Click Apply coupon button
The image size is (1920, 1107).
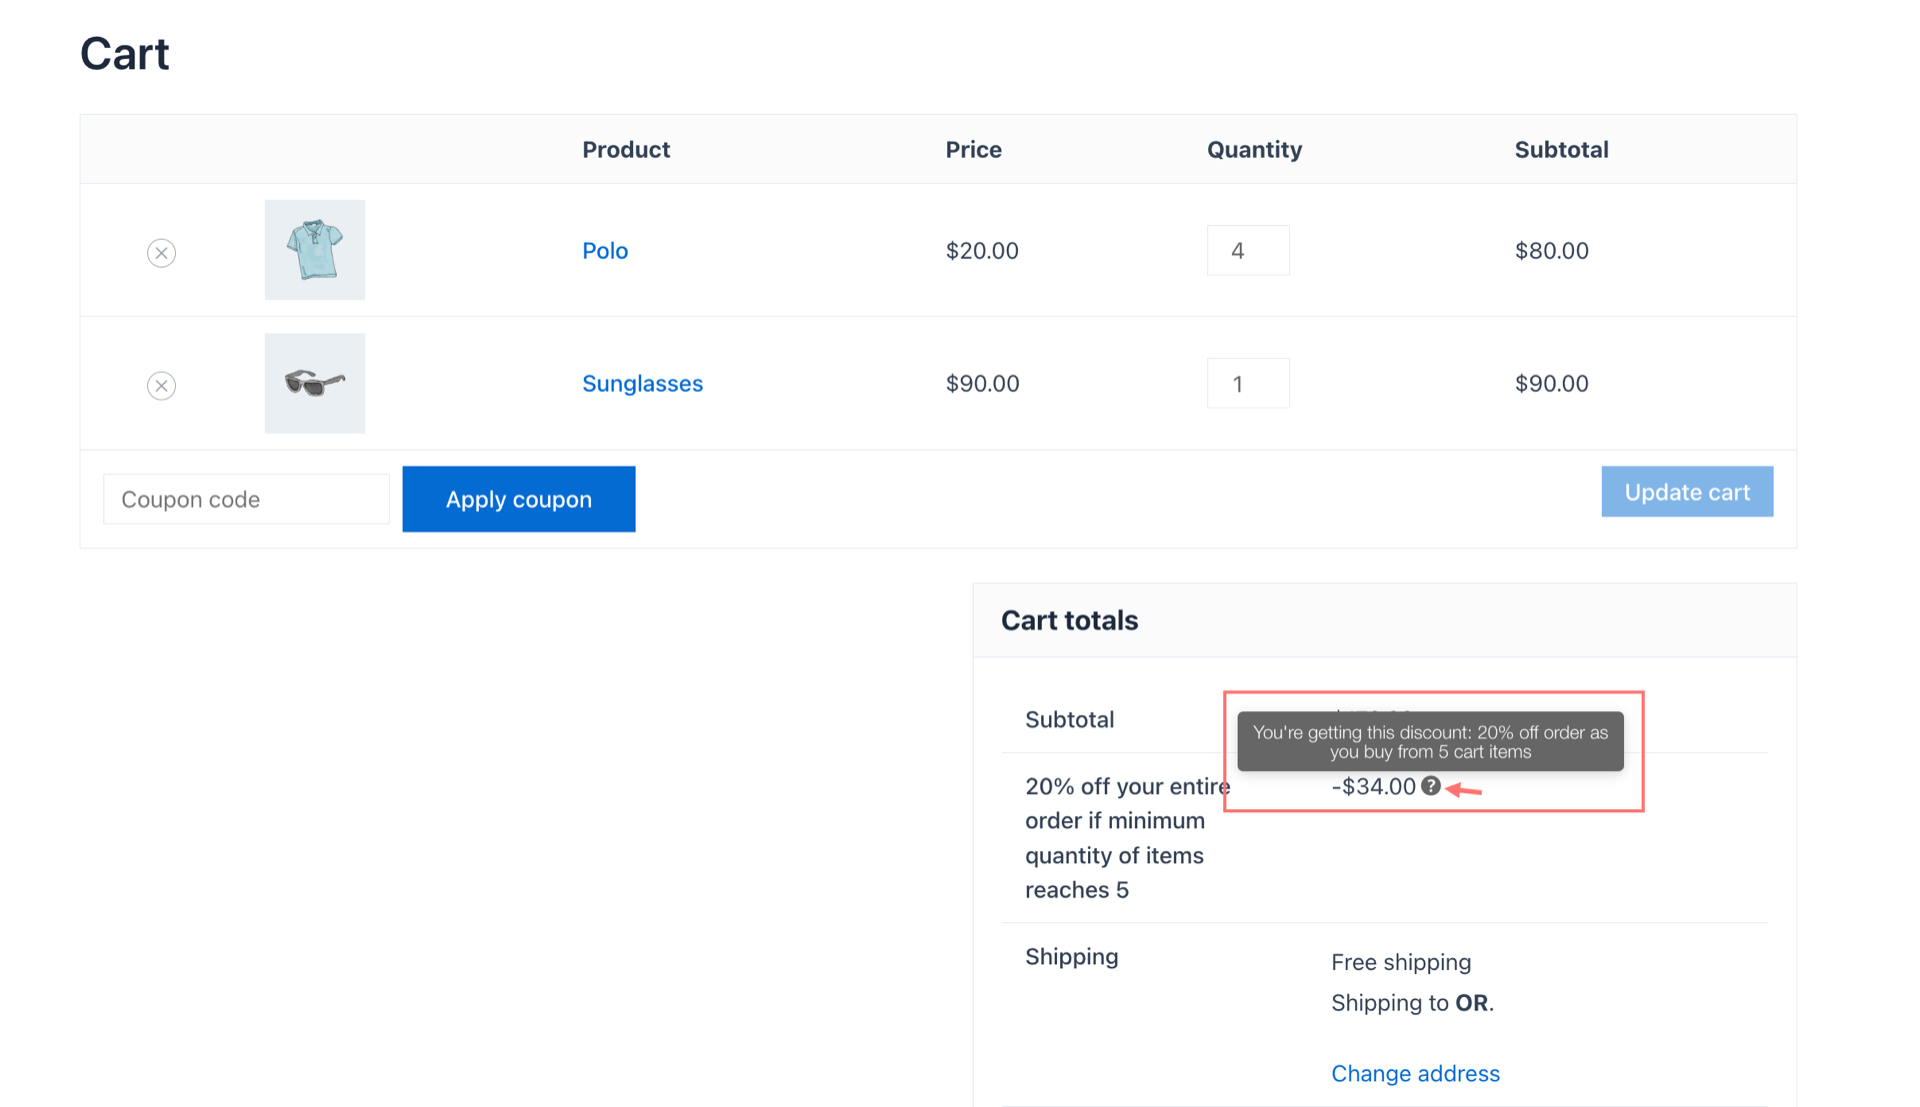tap(520, 499)
